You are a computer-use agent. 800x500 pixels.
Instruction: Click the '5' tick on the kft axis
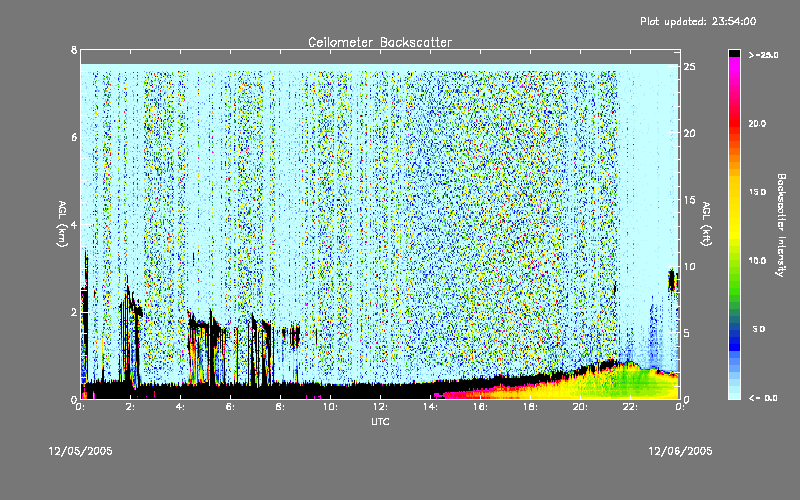687,333
